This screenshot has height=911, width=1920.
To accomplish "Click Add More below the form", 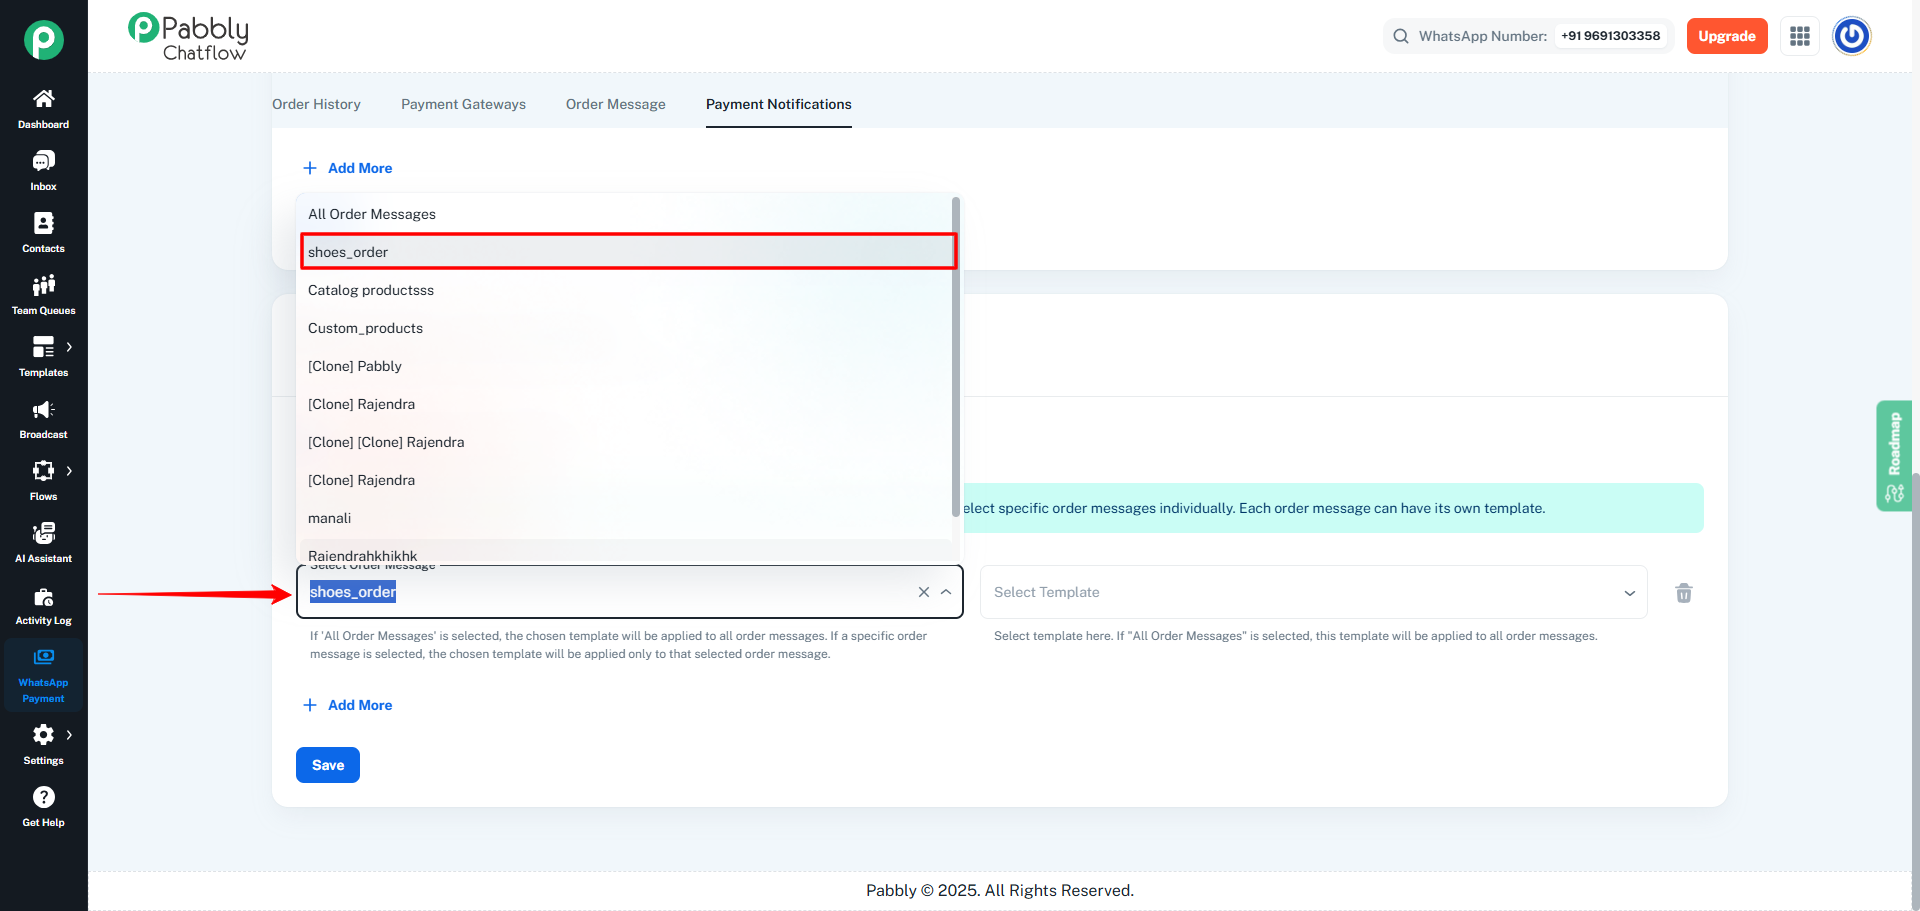I will pos(348,705).
